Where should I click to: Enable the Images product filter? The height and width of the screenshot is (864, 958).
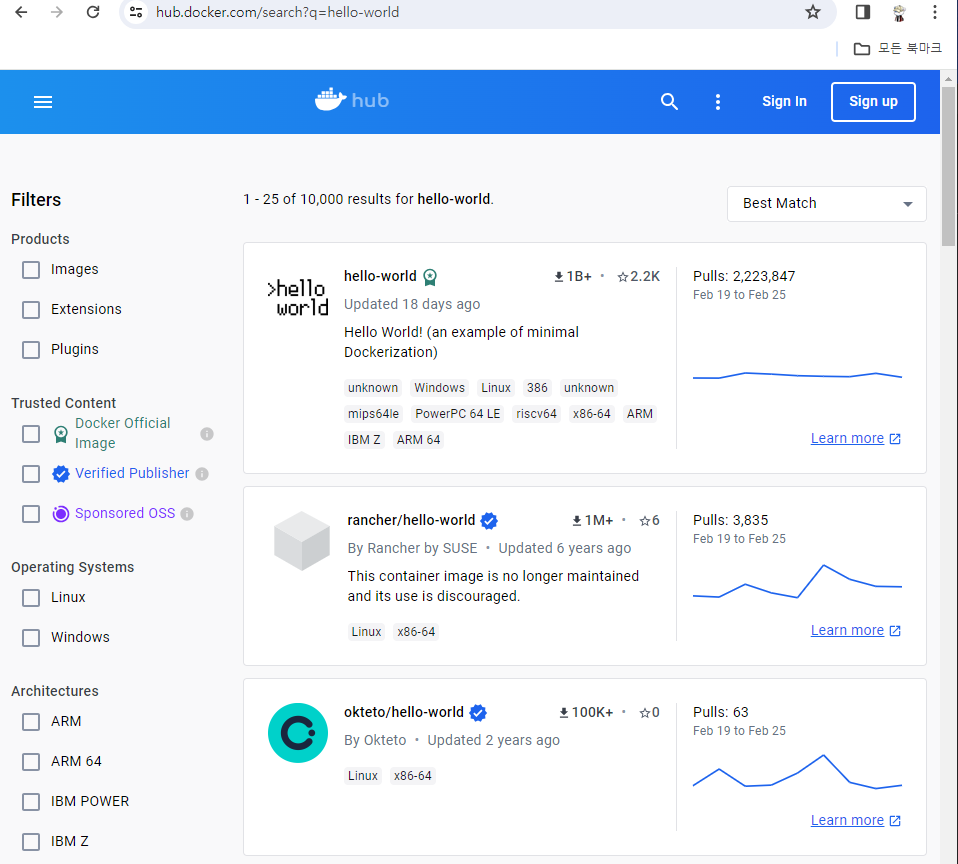pyautogui.click(x=31, y=270)
